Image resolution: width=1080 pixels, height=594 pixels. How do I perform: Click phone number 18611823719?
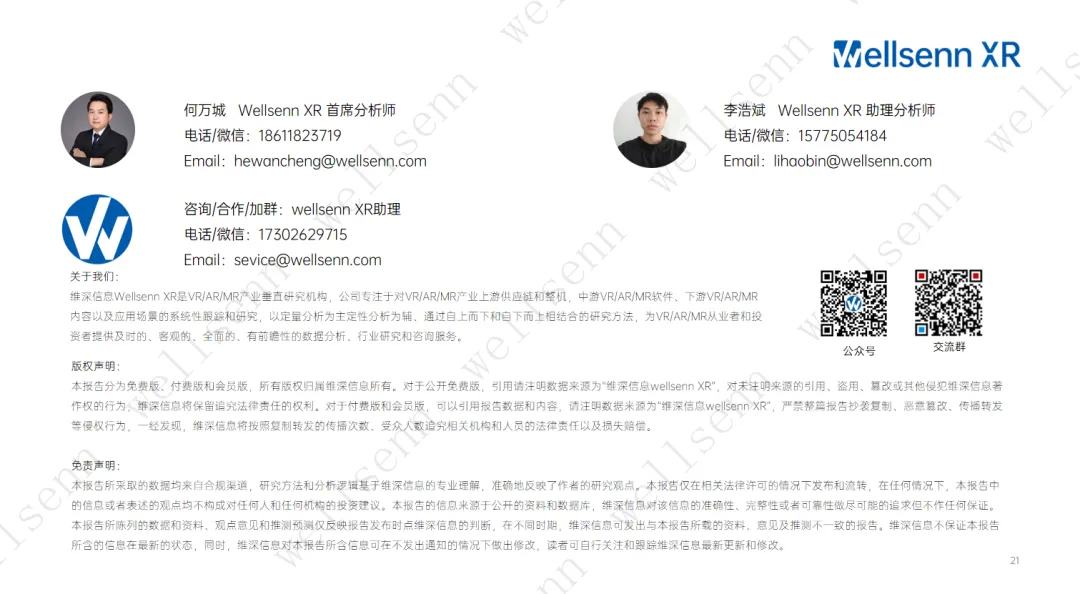pyautogui.click(x=300, y=136)
